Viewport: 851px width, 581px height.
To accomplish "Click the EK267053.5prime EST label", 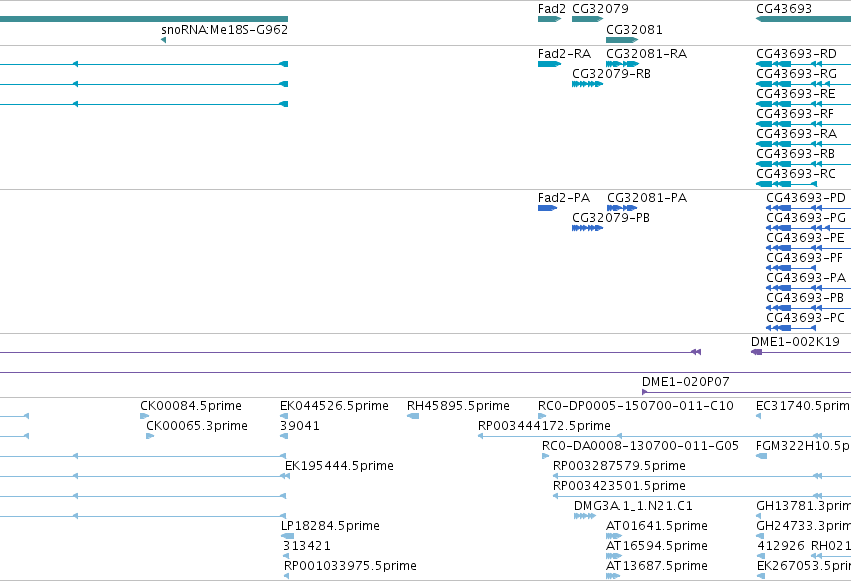I will click(x=804, y=566).
